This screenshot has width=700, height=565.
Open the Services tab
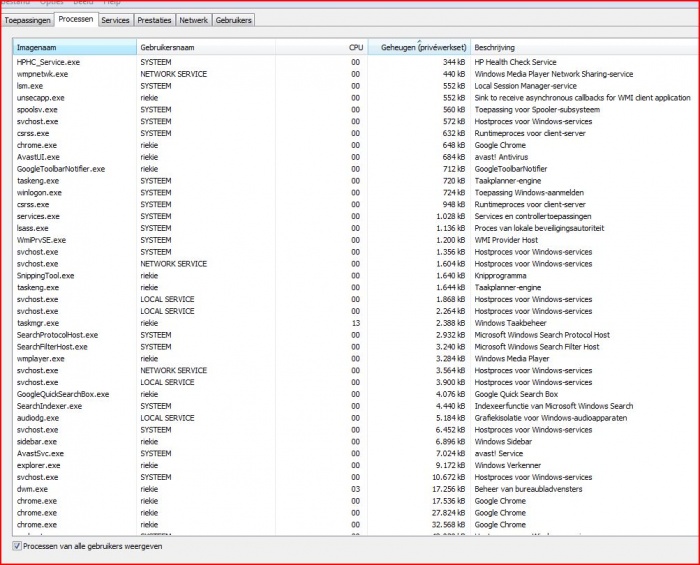point(115,21)
